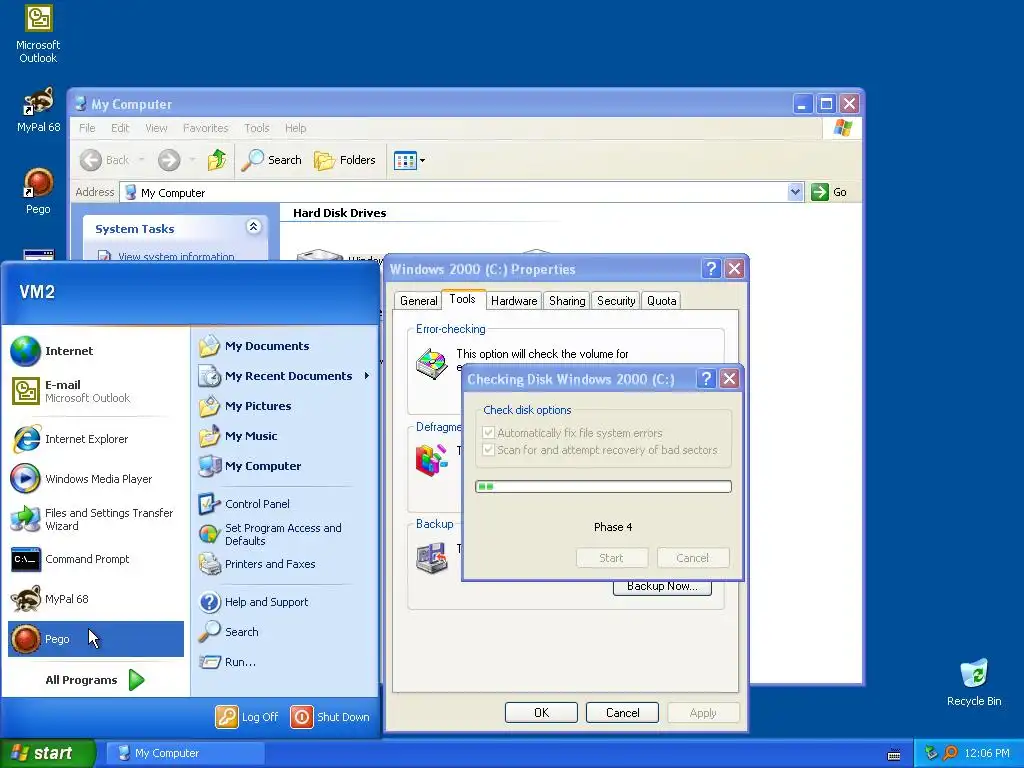Viewport: 1024px width, 768px height.
Task: Select the Tools tab in Properties
Action: [x=462, y=299]
